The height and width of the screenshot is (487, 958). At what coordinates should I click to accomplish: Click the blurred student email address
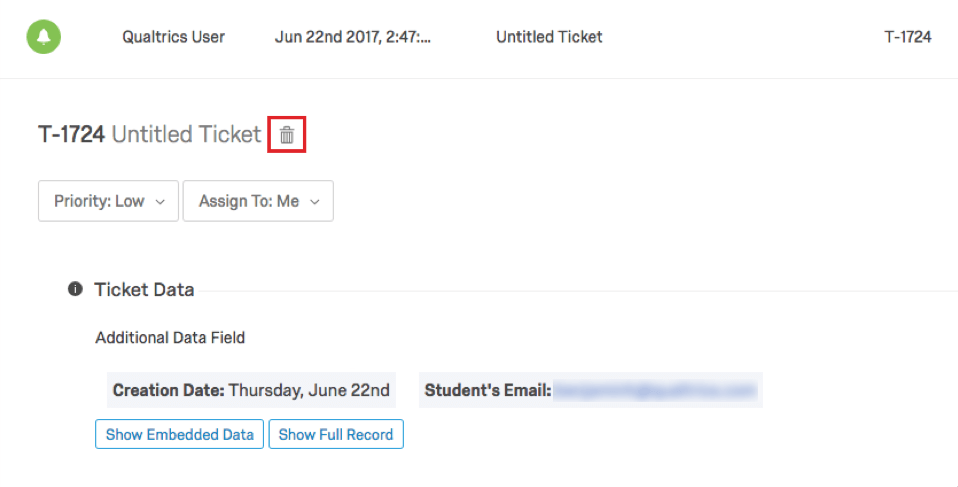(656, 390)
